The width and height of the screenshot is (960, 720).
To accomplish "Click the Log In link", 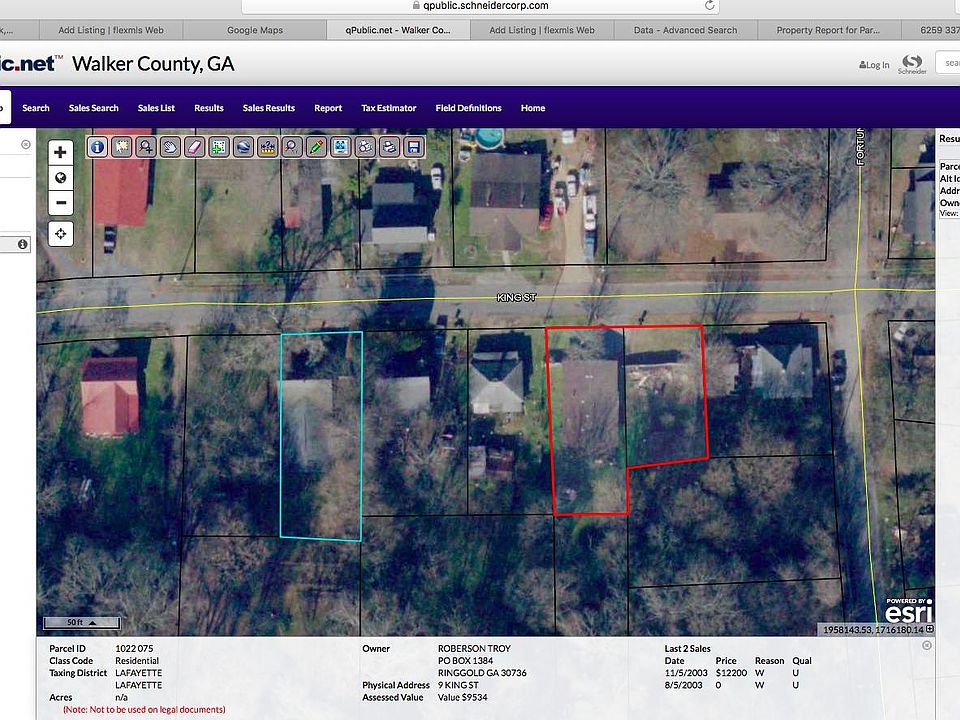I will 874,65.
